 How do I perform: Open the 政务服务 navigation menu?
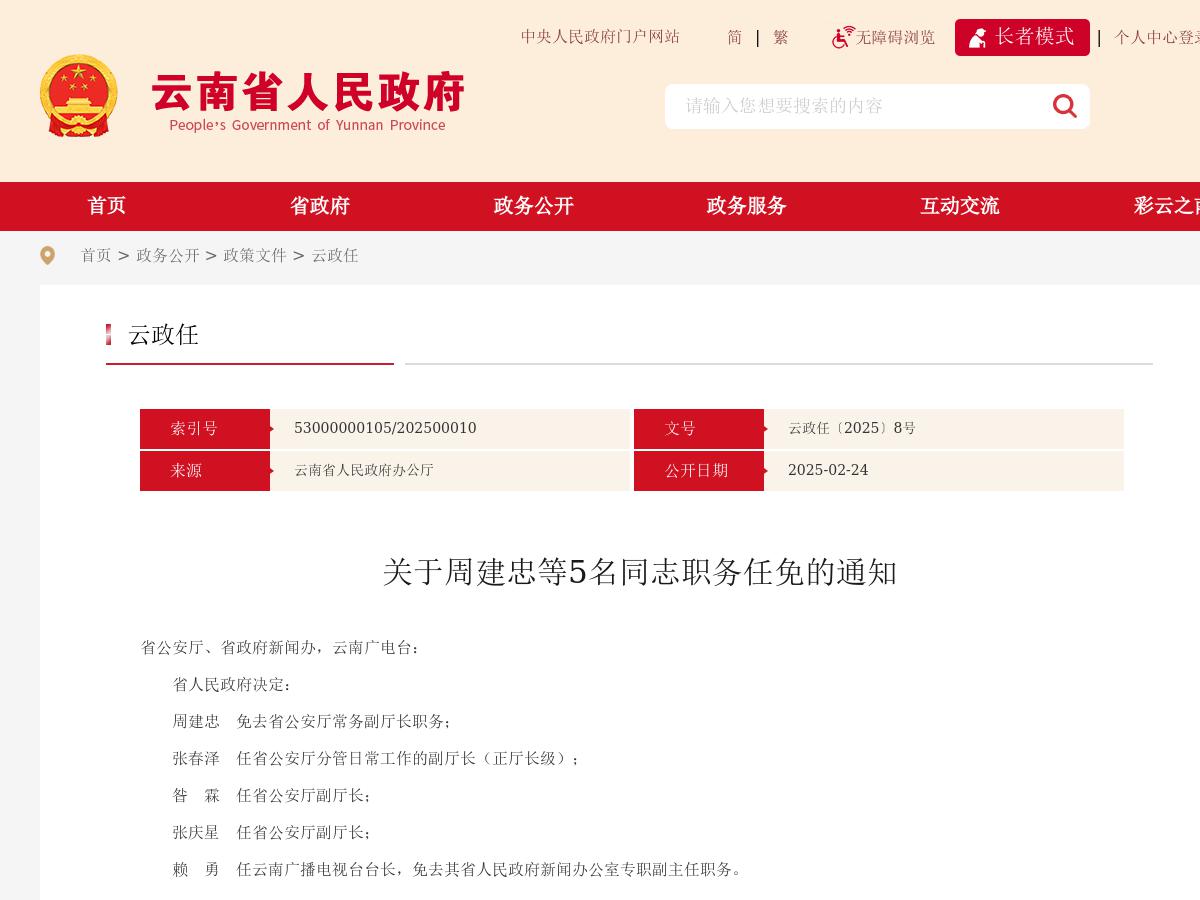coord(746,206)
